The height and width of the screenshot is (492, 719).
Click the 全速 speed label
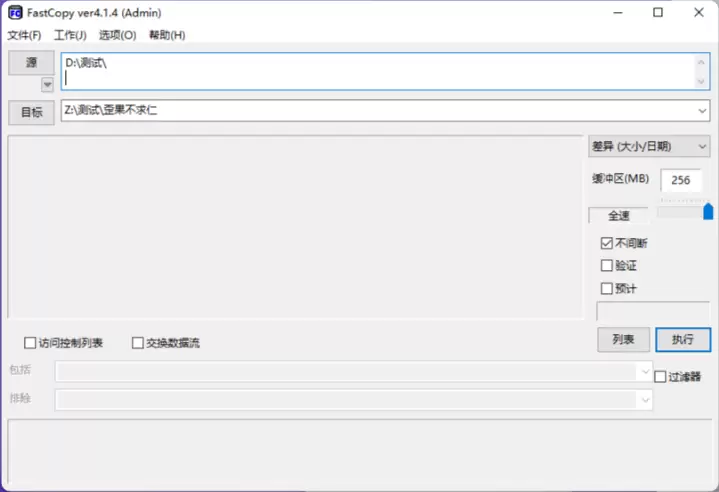(619, 216)
